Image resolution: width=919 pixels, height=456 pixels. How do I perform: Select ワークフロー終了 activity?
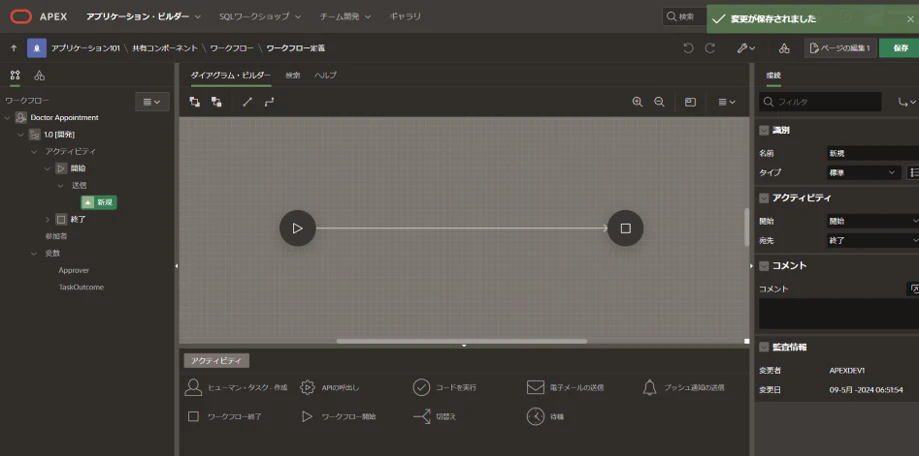224,417
